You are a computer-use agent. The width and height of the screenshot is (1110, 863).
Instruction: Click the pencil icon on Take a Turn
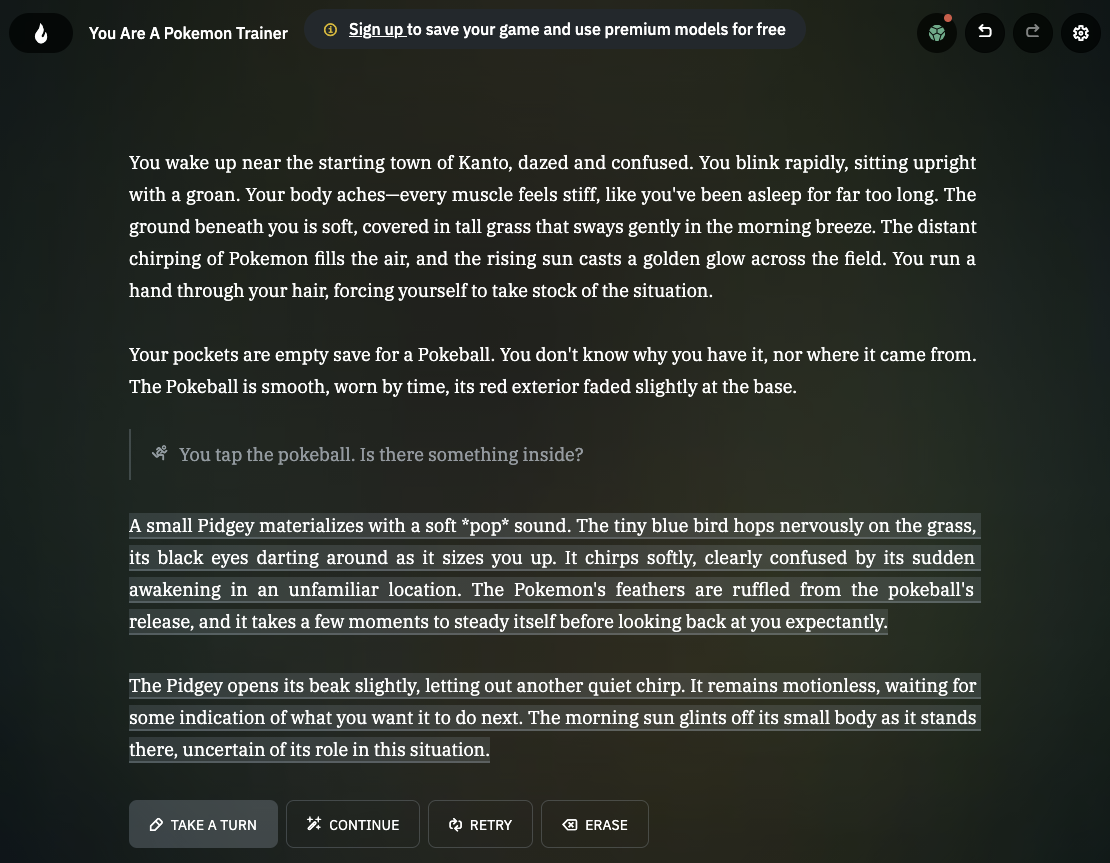point(156,825)
